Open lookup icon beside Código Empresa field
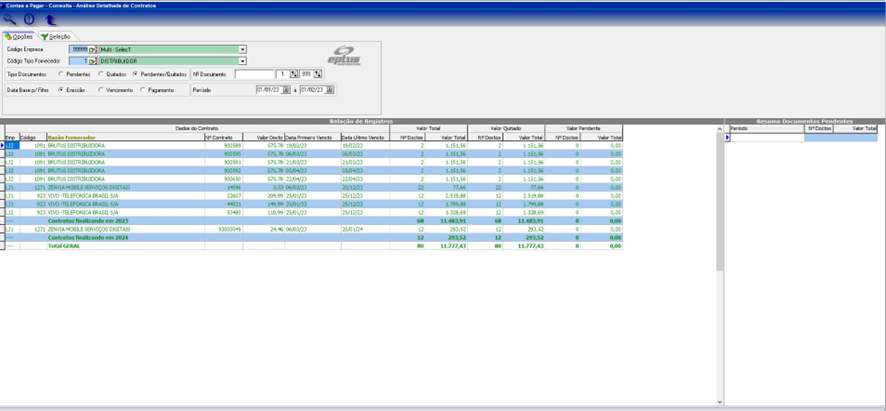The height and width of the screenshot is (411, 886). click(93, 48)
